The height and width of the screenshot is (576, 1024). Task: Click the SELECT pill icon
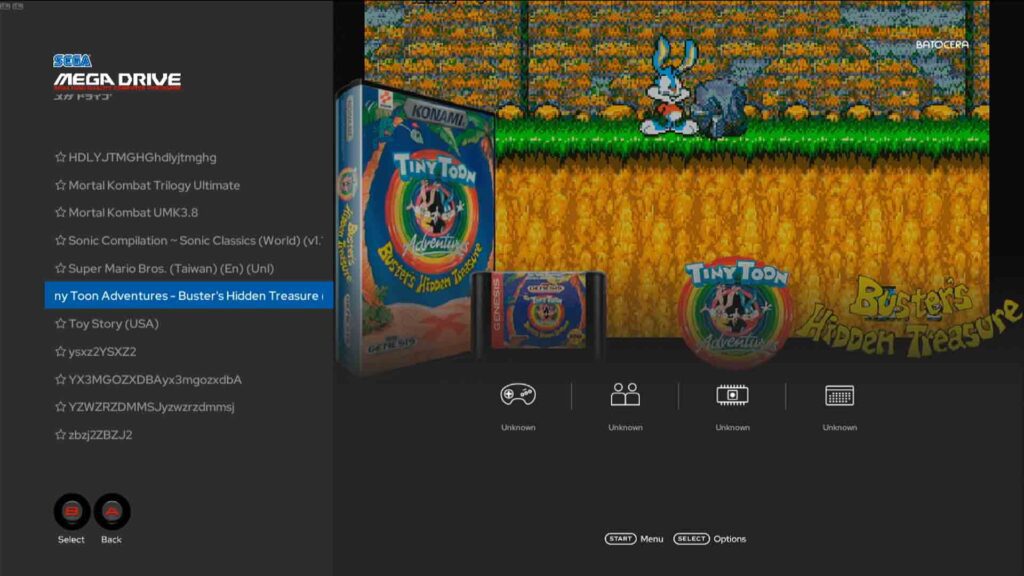[x=691, y=539]
